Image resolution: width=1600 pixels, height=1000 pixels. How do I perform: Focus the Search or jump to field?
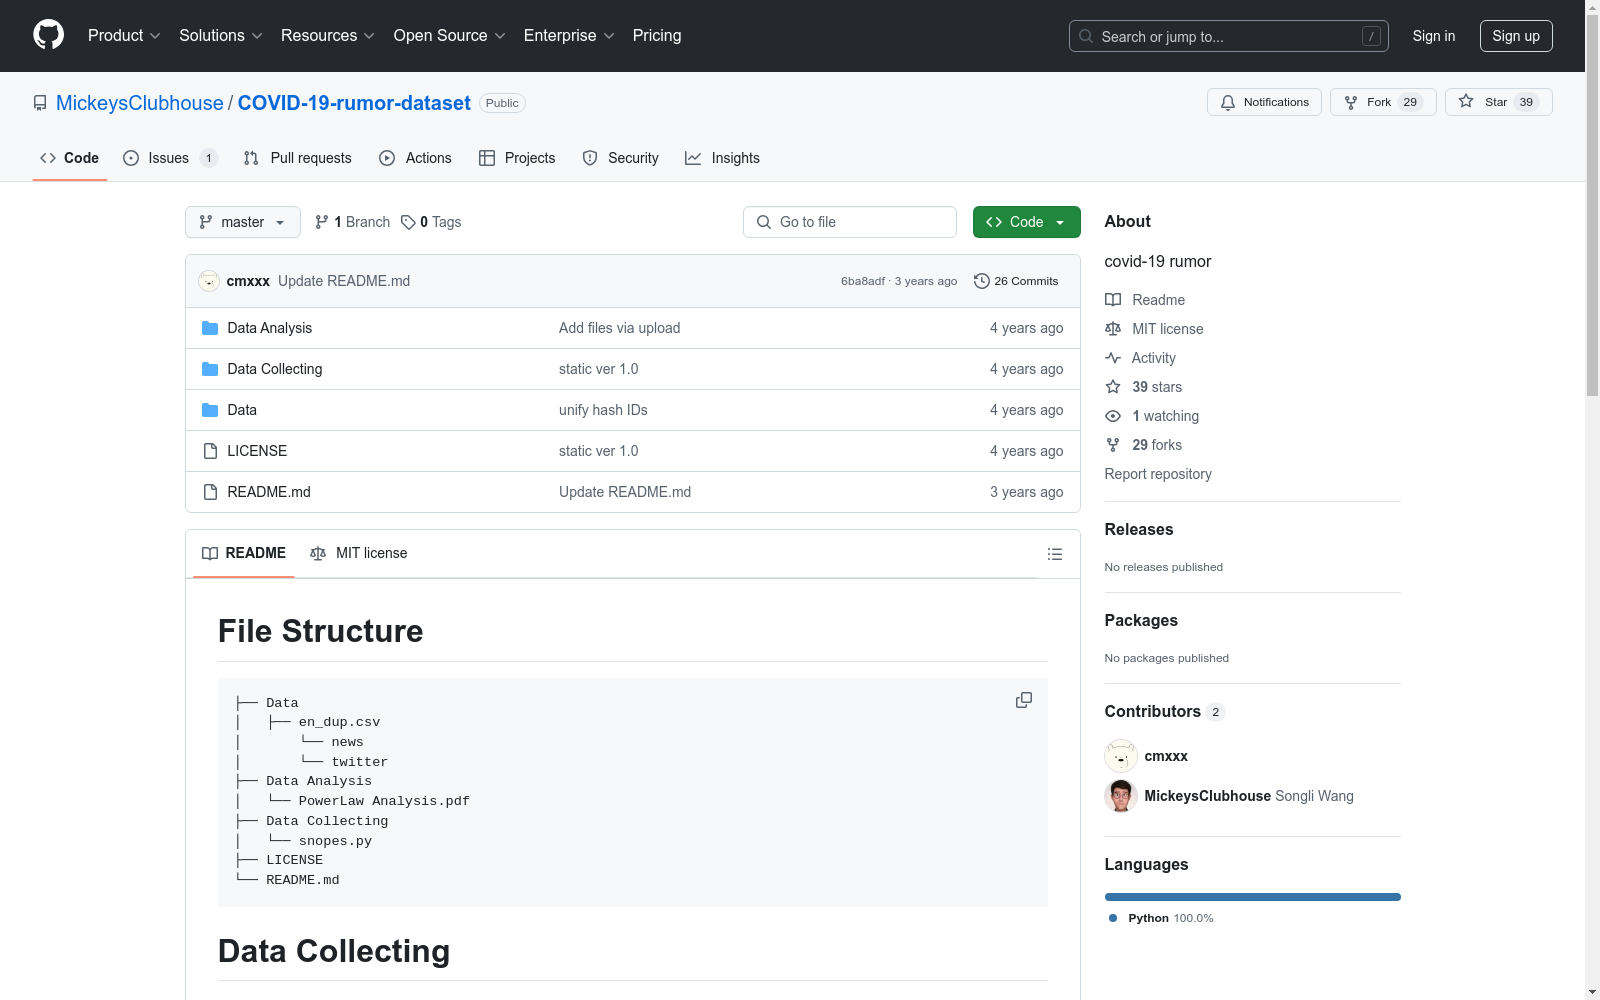point(1229,36)
